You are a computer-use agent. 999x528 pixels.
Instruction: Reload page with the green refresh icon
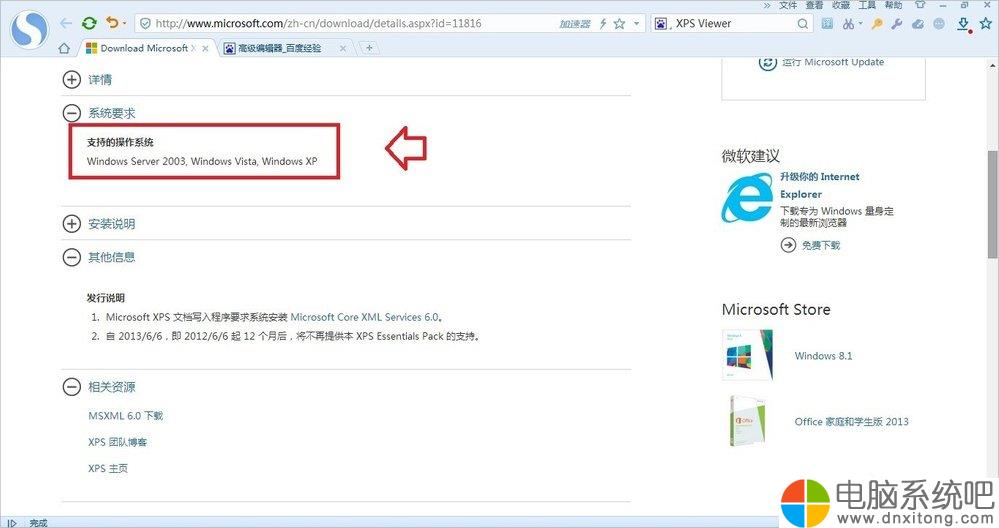pyautogui.click(x=89, y=24)
